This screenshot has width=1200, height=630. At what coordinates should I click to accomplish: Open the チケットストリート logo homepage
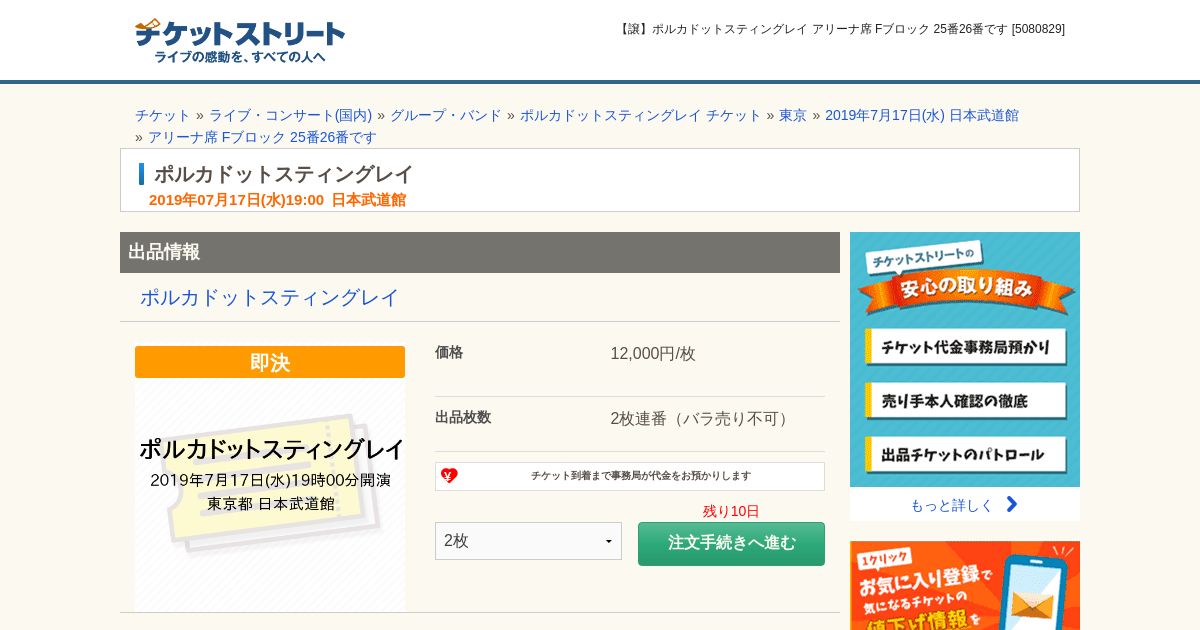pyautogui.click(x=240, y=41)
